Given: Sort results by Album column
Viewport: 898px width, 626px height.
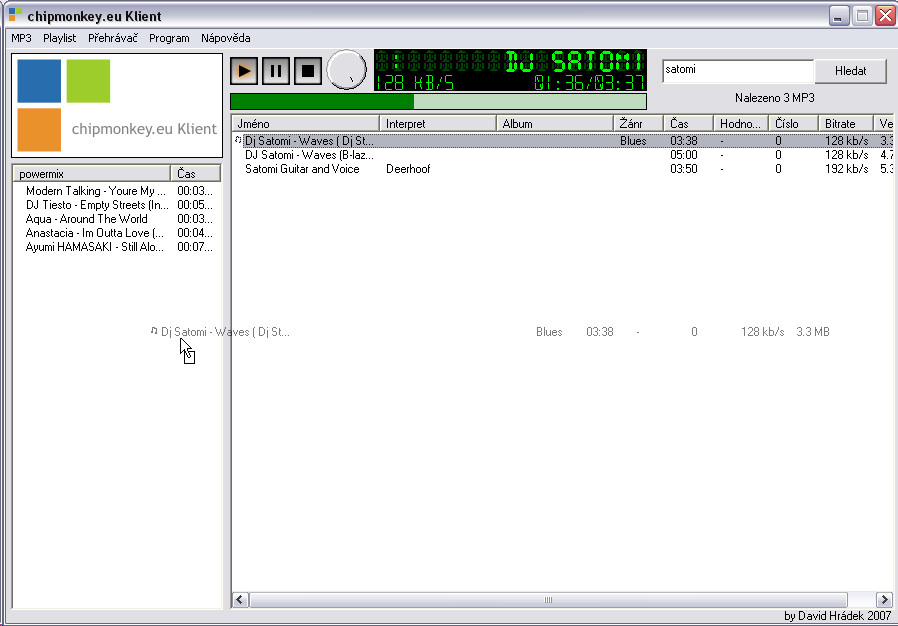Looking at the screenshot, I should pos(554,124).
